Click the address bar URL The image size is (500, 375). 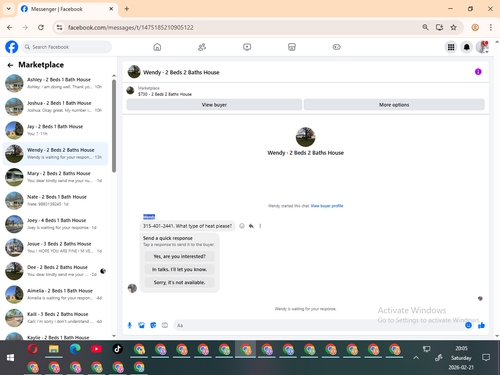pos(131,27)
